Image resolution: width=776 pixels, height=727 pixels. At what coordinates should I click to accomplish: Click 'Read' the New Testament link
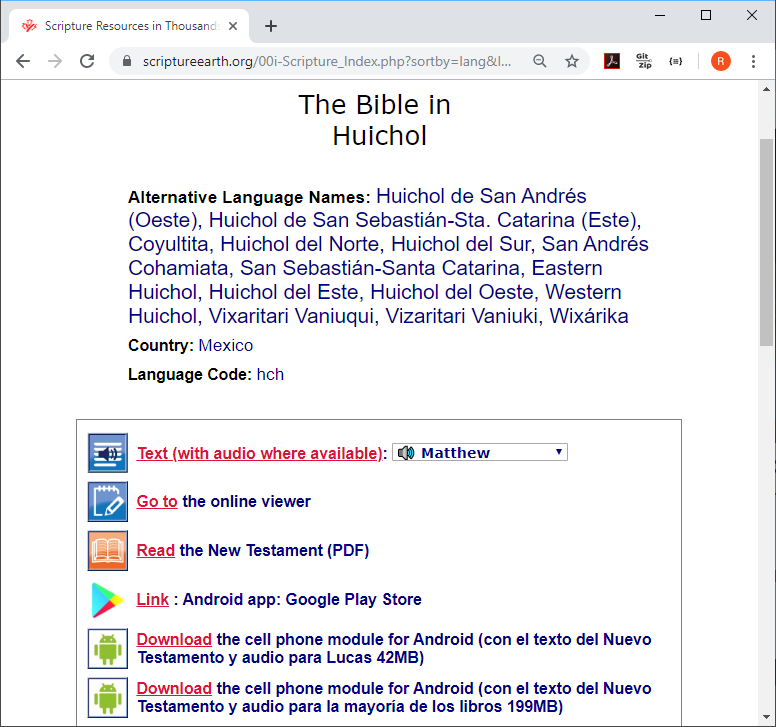[x=156, y=551]
